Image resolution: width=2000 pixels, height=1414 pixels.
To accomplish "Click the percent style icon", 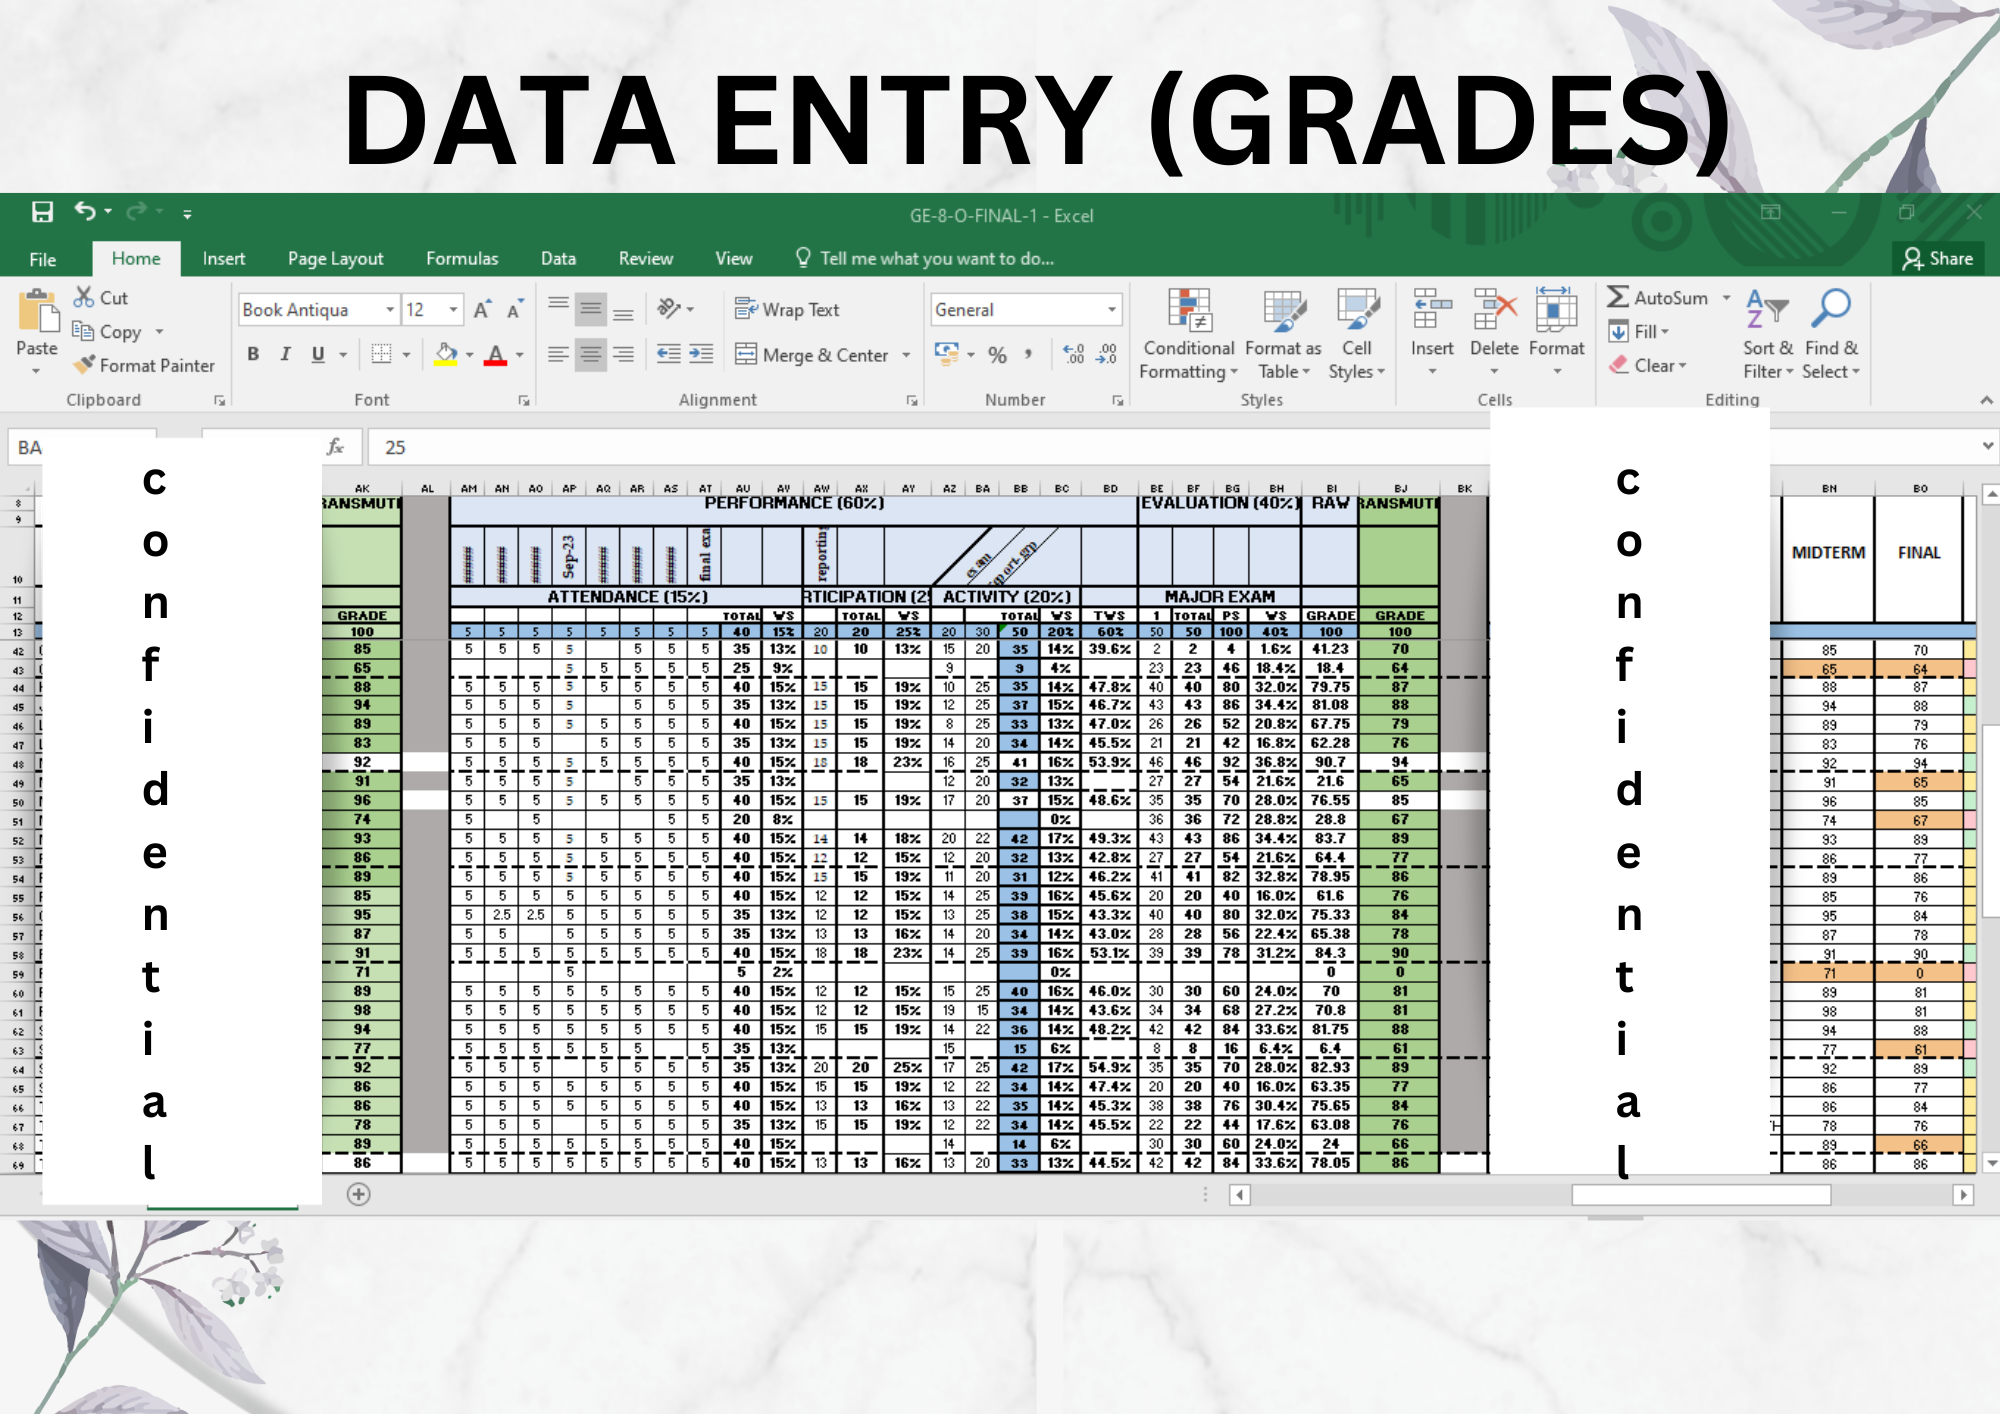I will pyautogui.click(x=997, y=355).
